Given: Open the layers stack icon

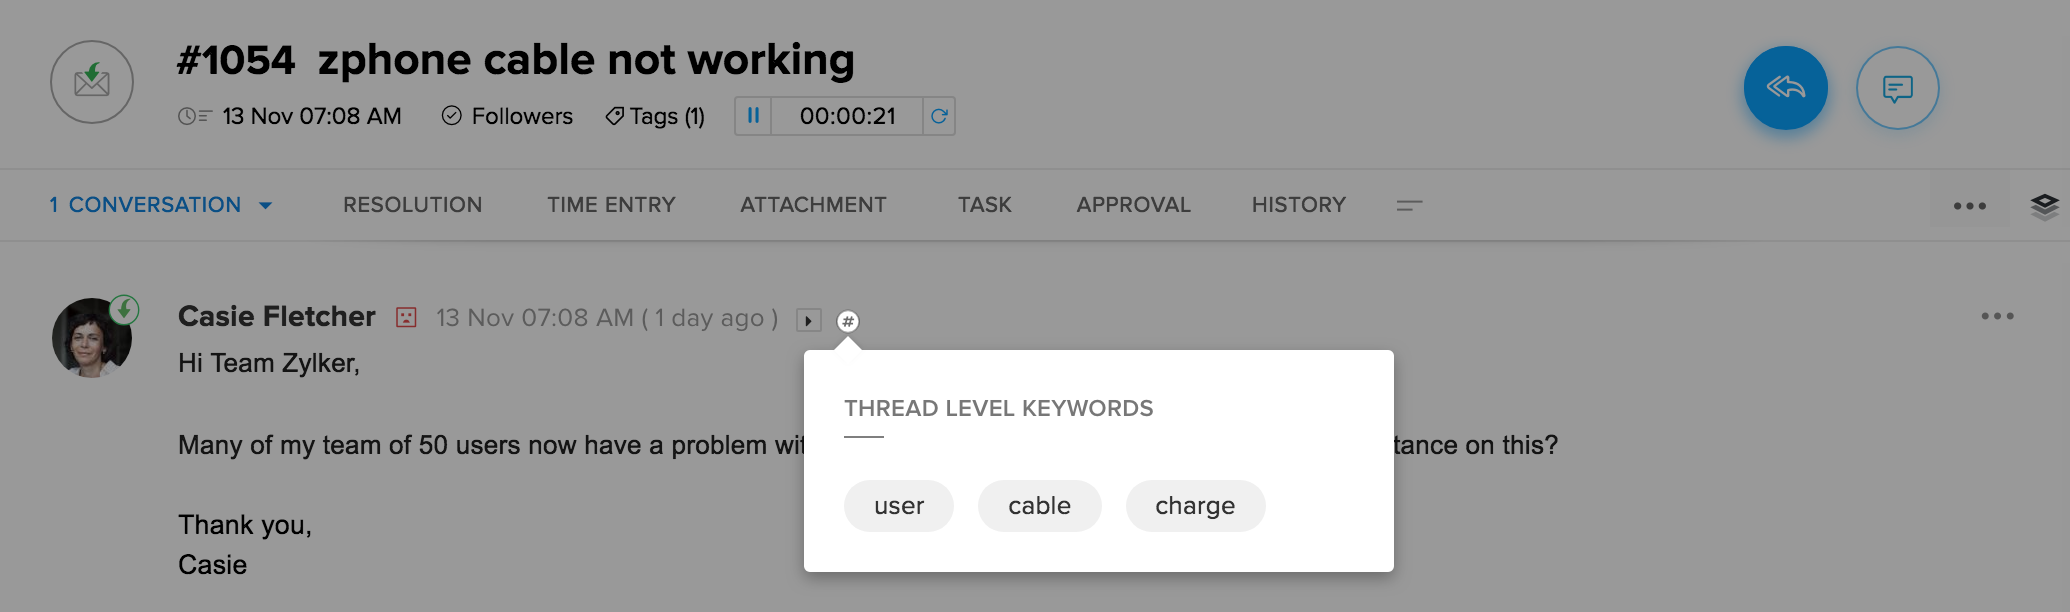Looking at the screenshot, I should [2044, 206].
